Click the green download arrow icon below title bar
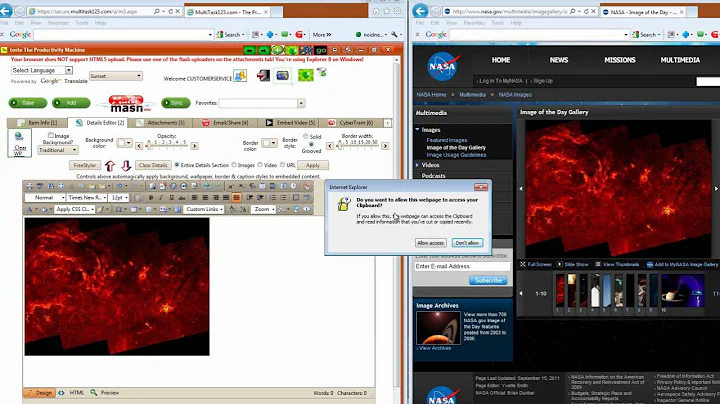Screen dimensions: 720x404 306,75
